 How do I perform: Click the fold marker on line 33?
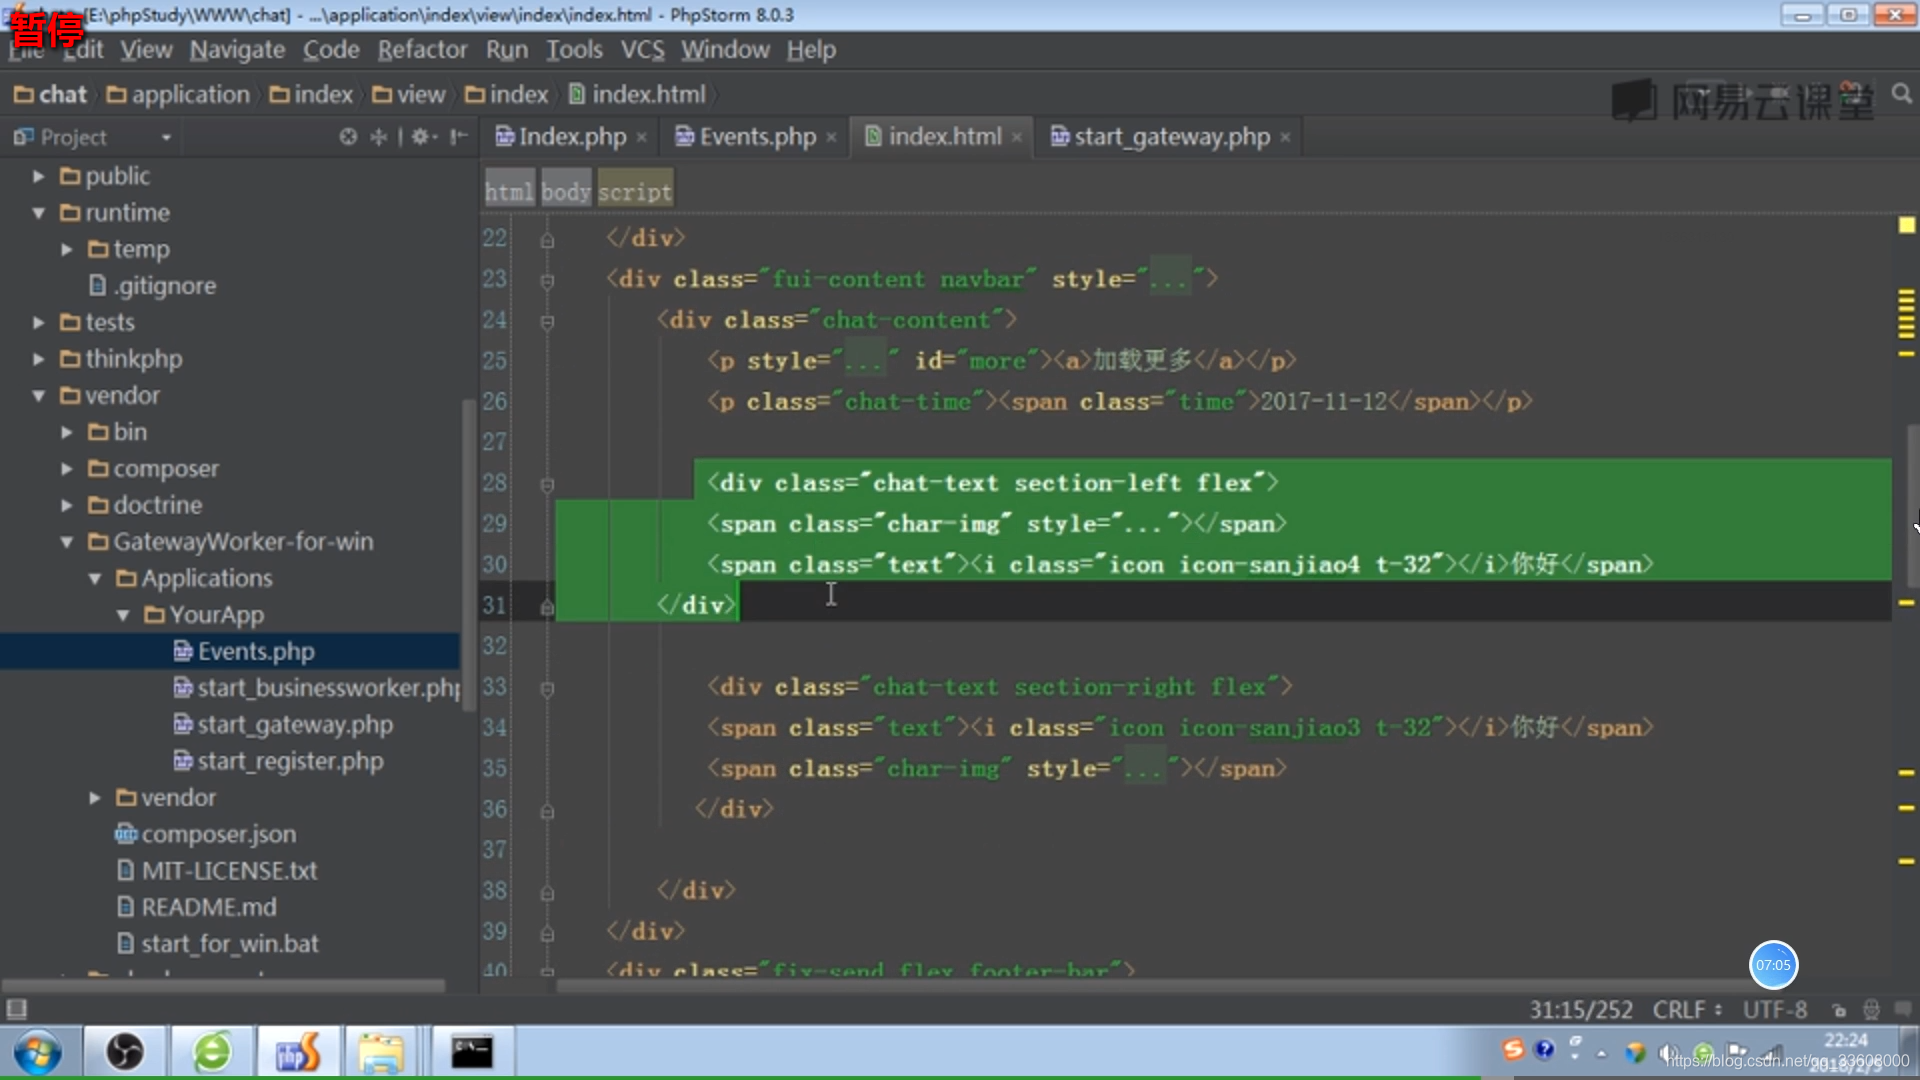(547, 689)
